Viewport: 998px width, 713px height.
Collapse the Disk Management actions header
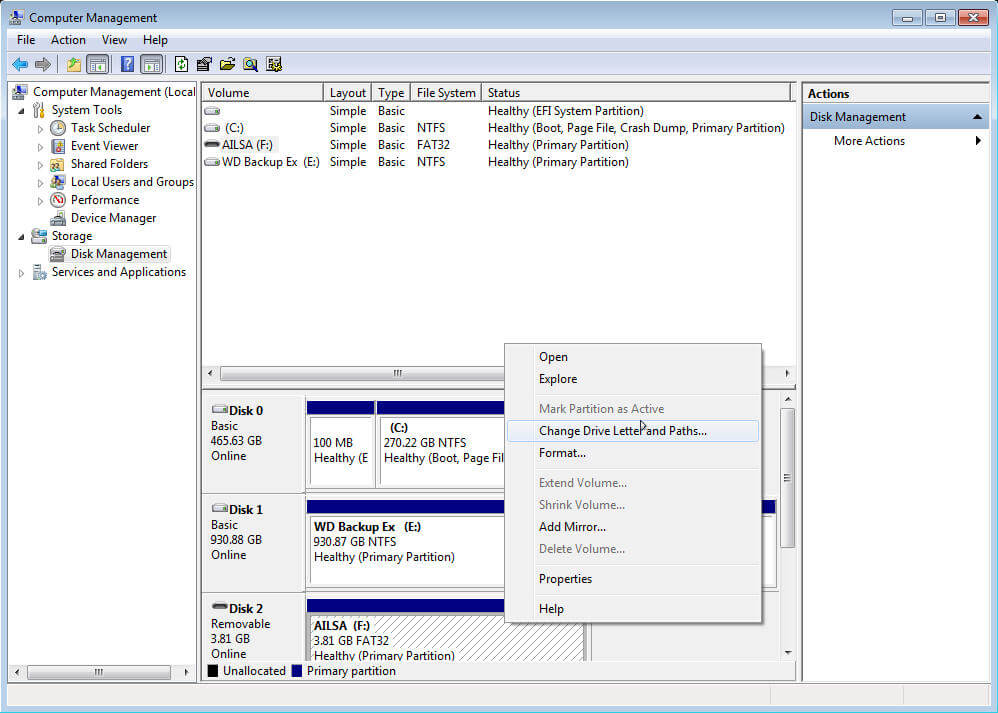pos(977,117)
